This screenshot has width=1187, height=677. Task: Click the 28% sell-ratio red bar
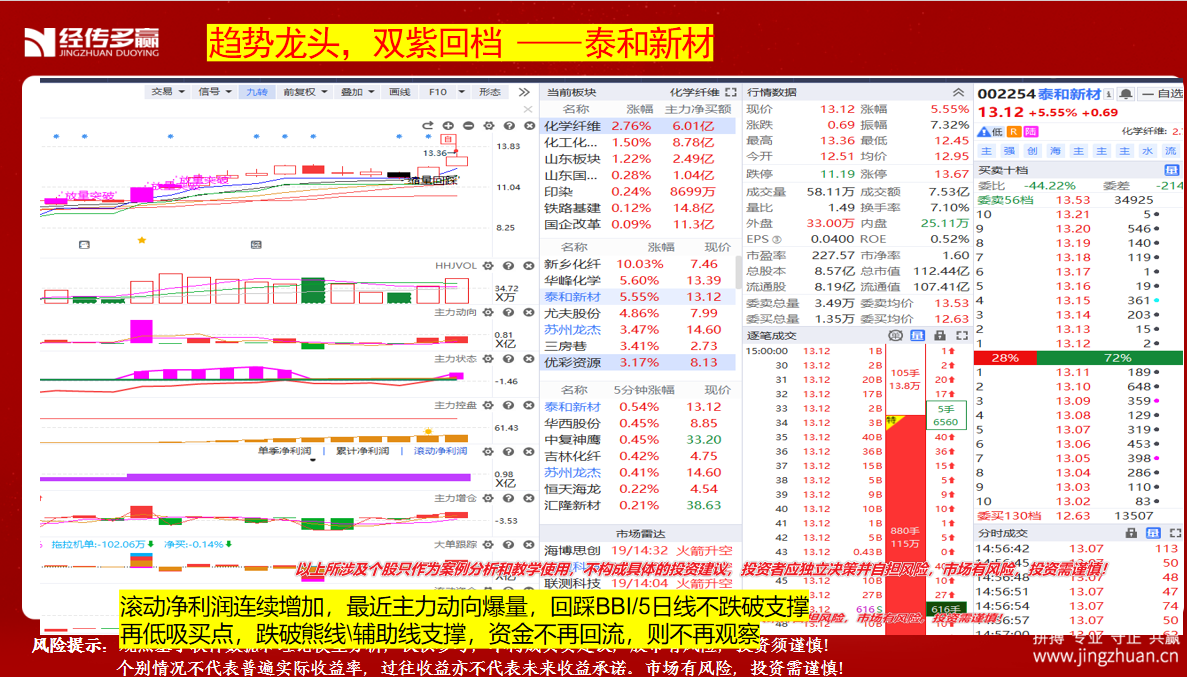pos(1005,358)
